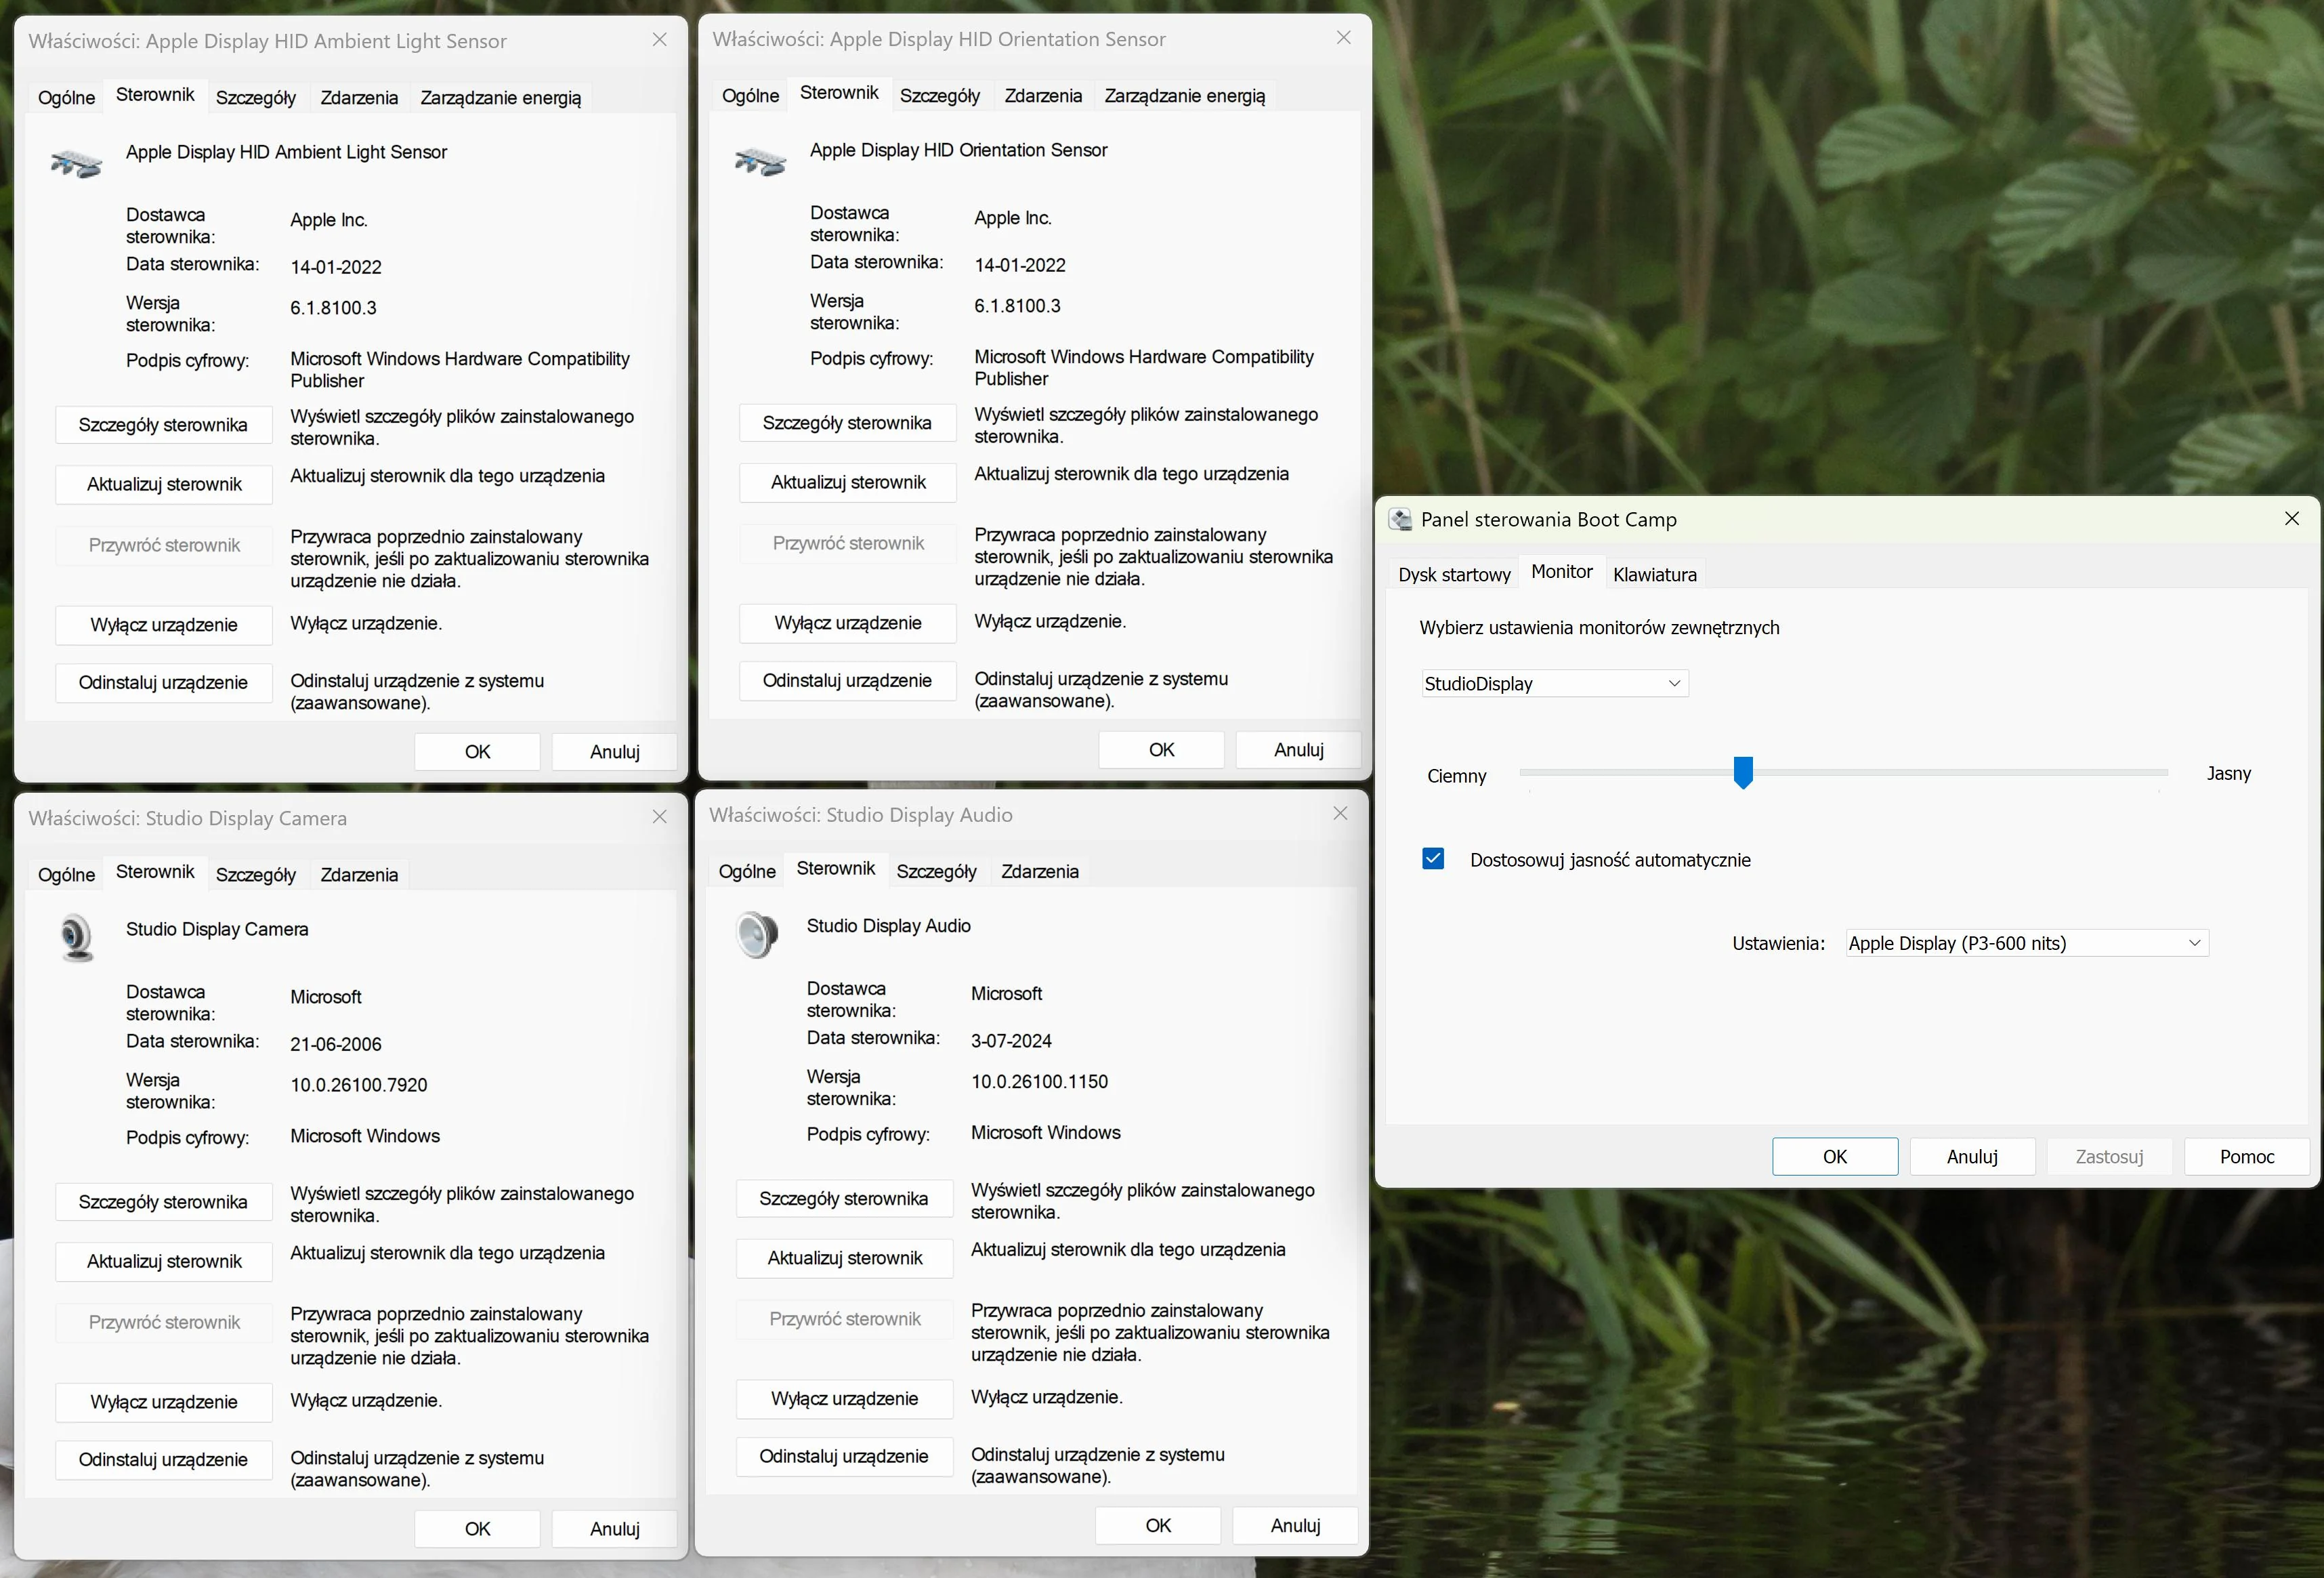2324x1578 pixels.
Task: Open Zdarzenia tab in Ambient Light Sensor window
Action: pyautogui.click(x=359, y=97)
